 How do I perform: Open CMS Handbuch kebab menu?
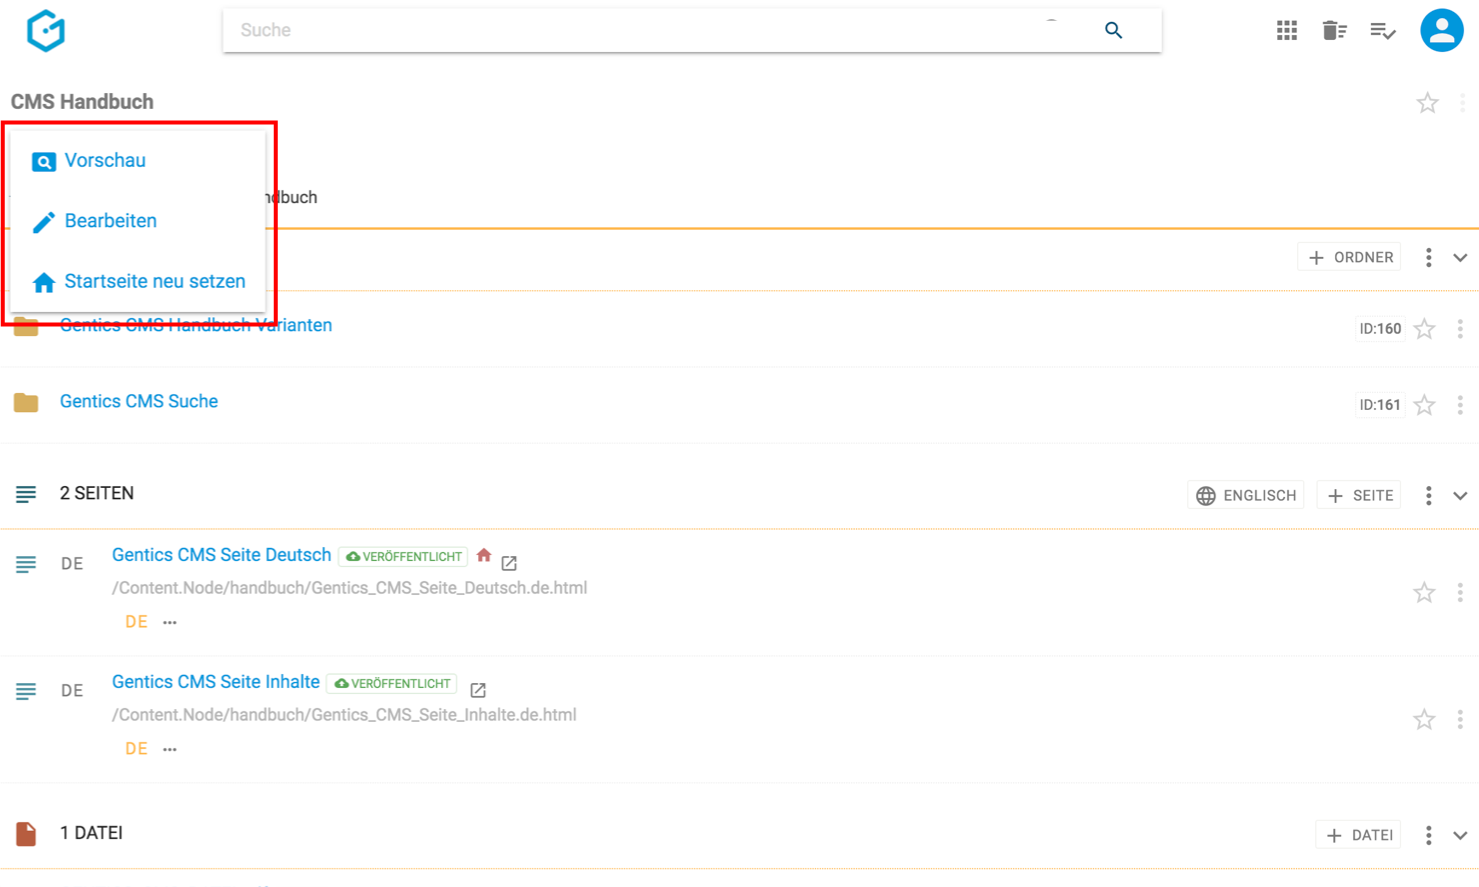click(x=1462, y=103)
